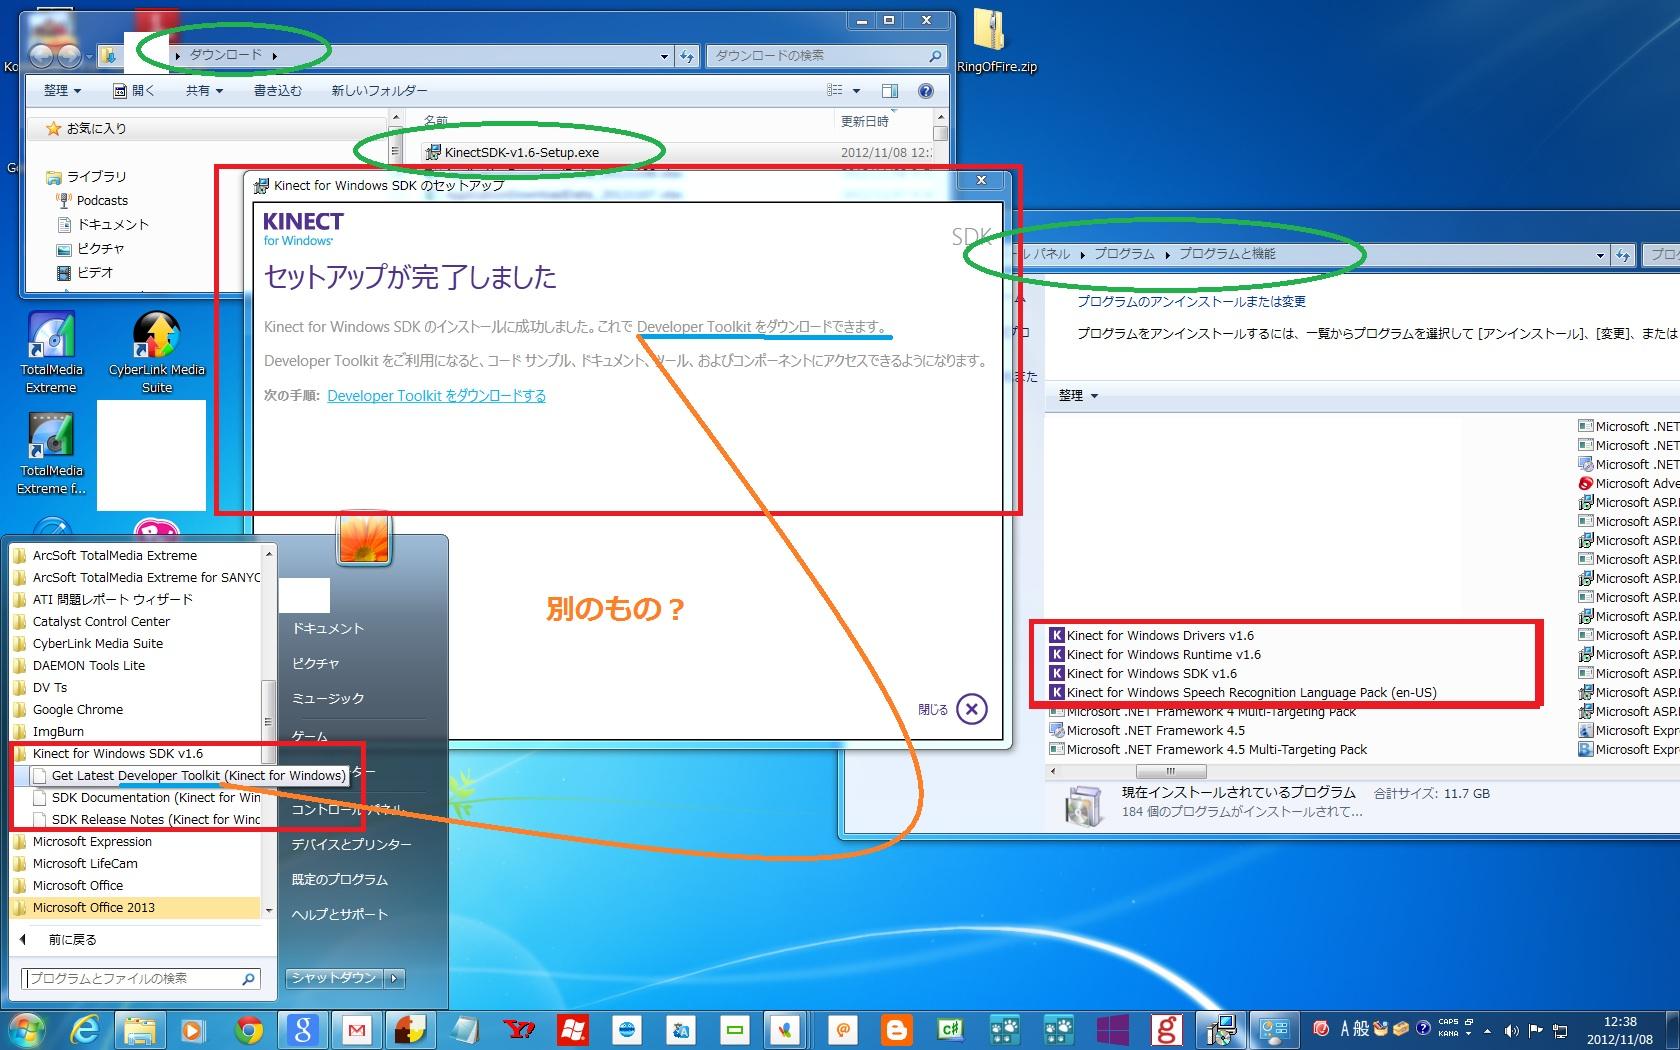Open the 共有 dropdown in Downloads toolbar
Image resolution: width=1680 pixels, height=1050 pixels.
pos(204,91)
